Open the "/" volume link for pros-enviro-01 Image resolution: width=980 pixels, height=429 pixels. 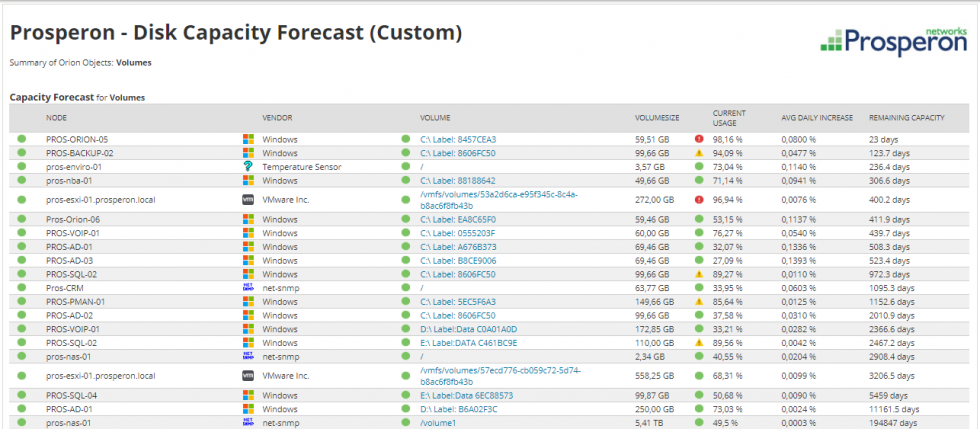[422, 167]
